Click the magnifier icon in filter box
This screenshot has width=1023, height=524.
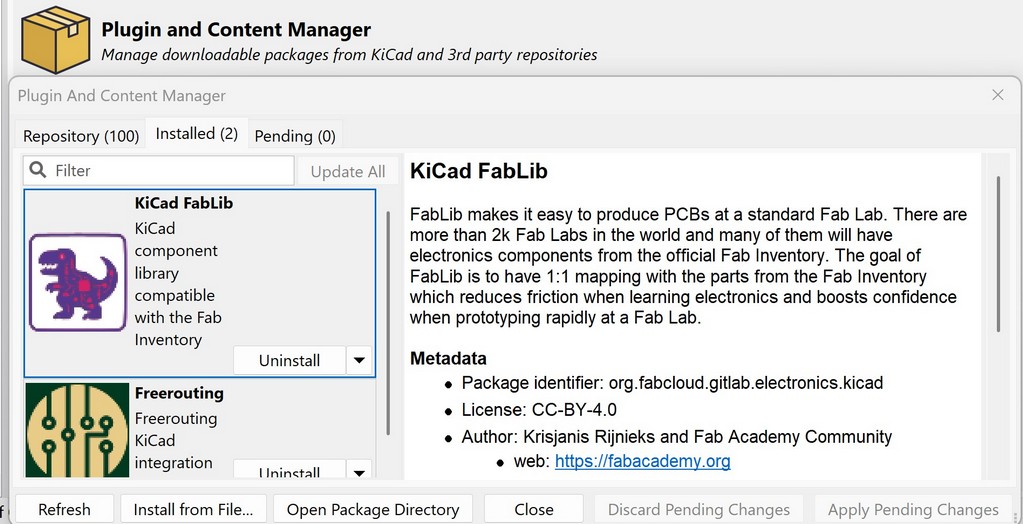pos(38,171)
